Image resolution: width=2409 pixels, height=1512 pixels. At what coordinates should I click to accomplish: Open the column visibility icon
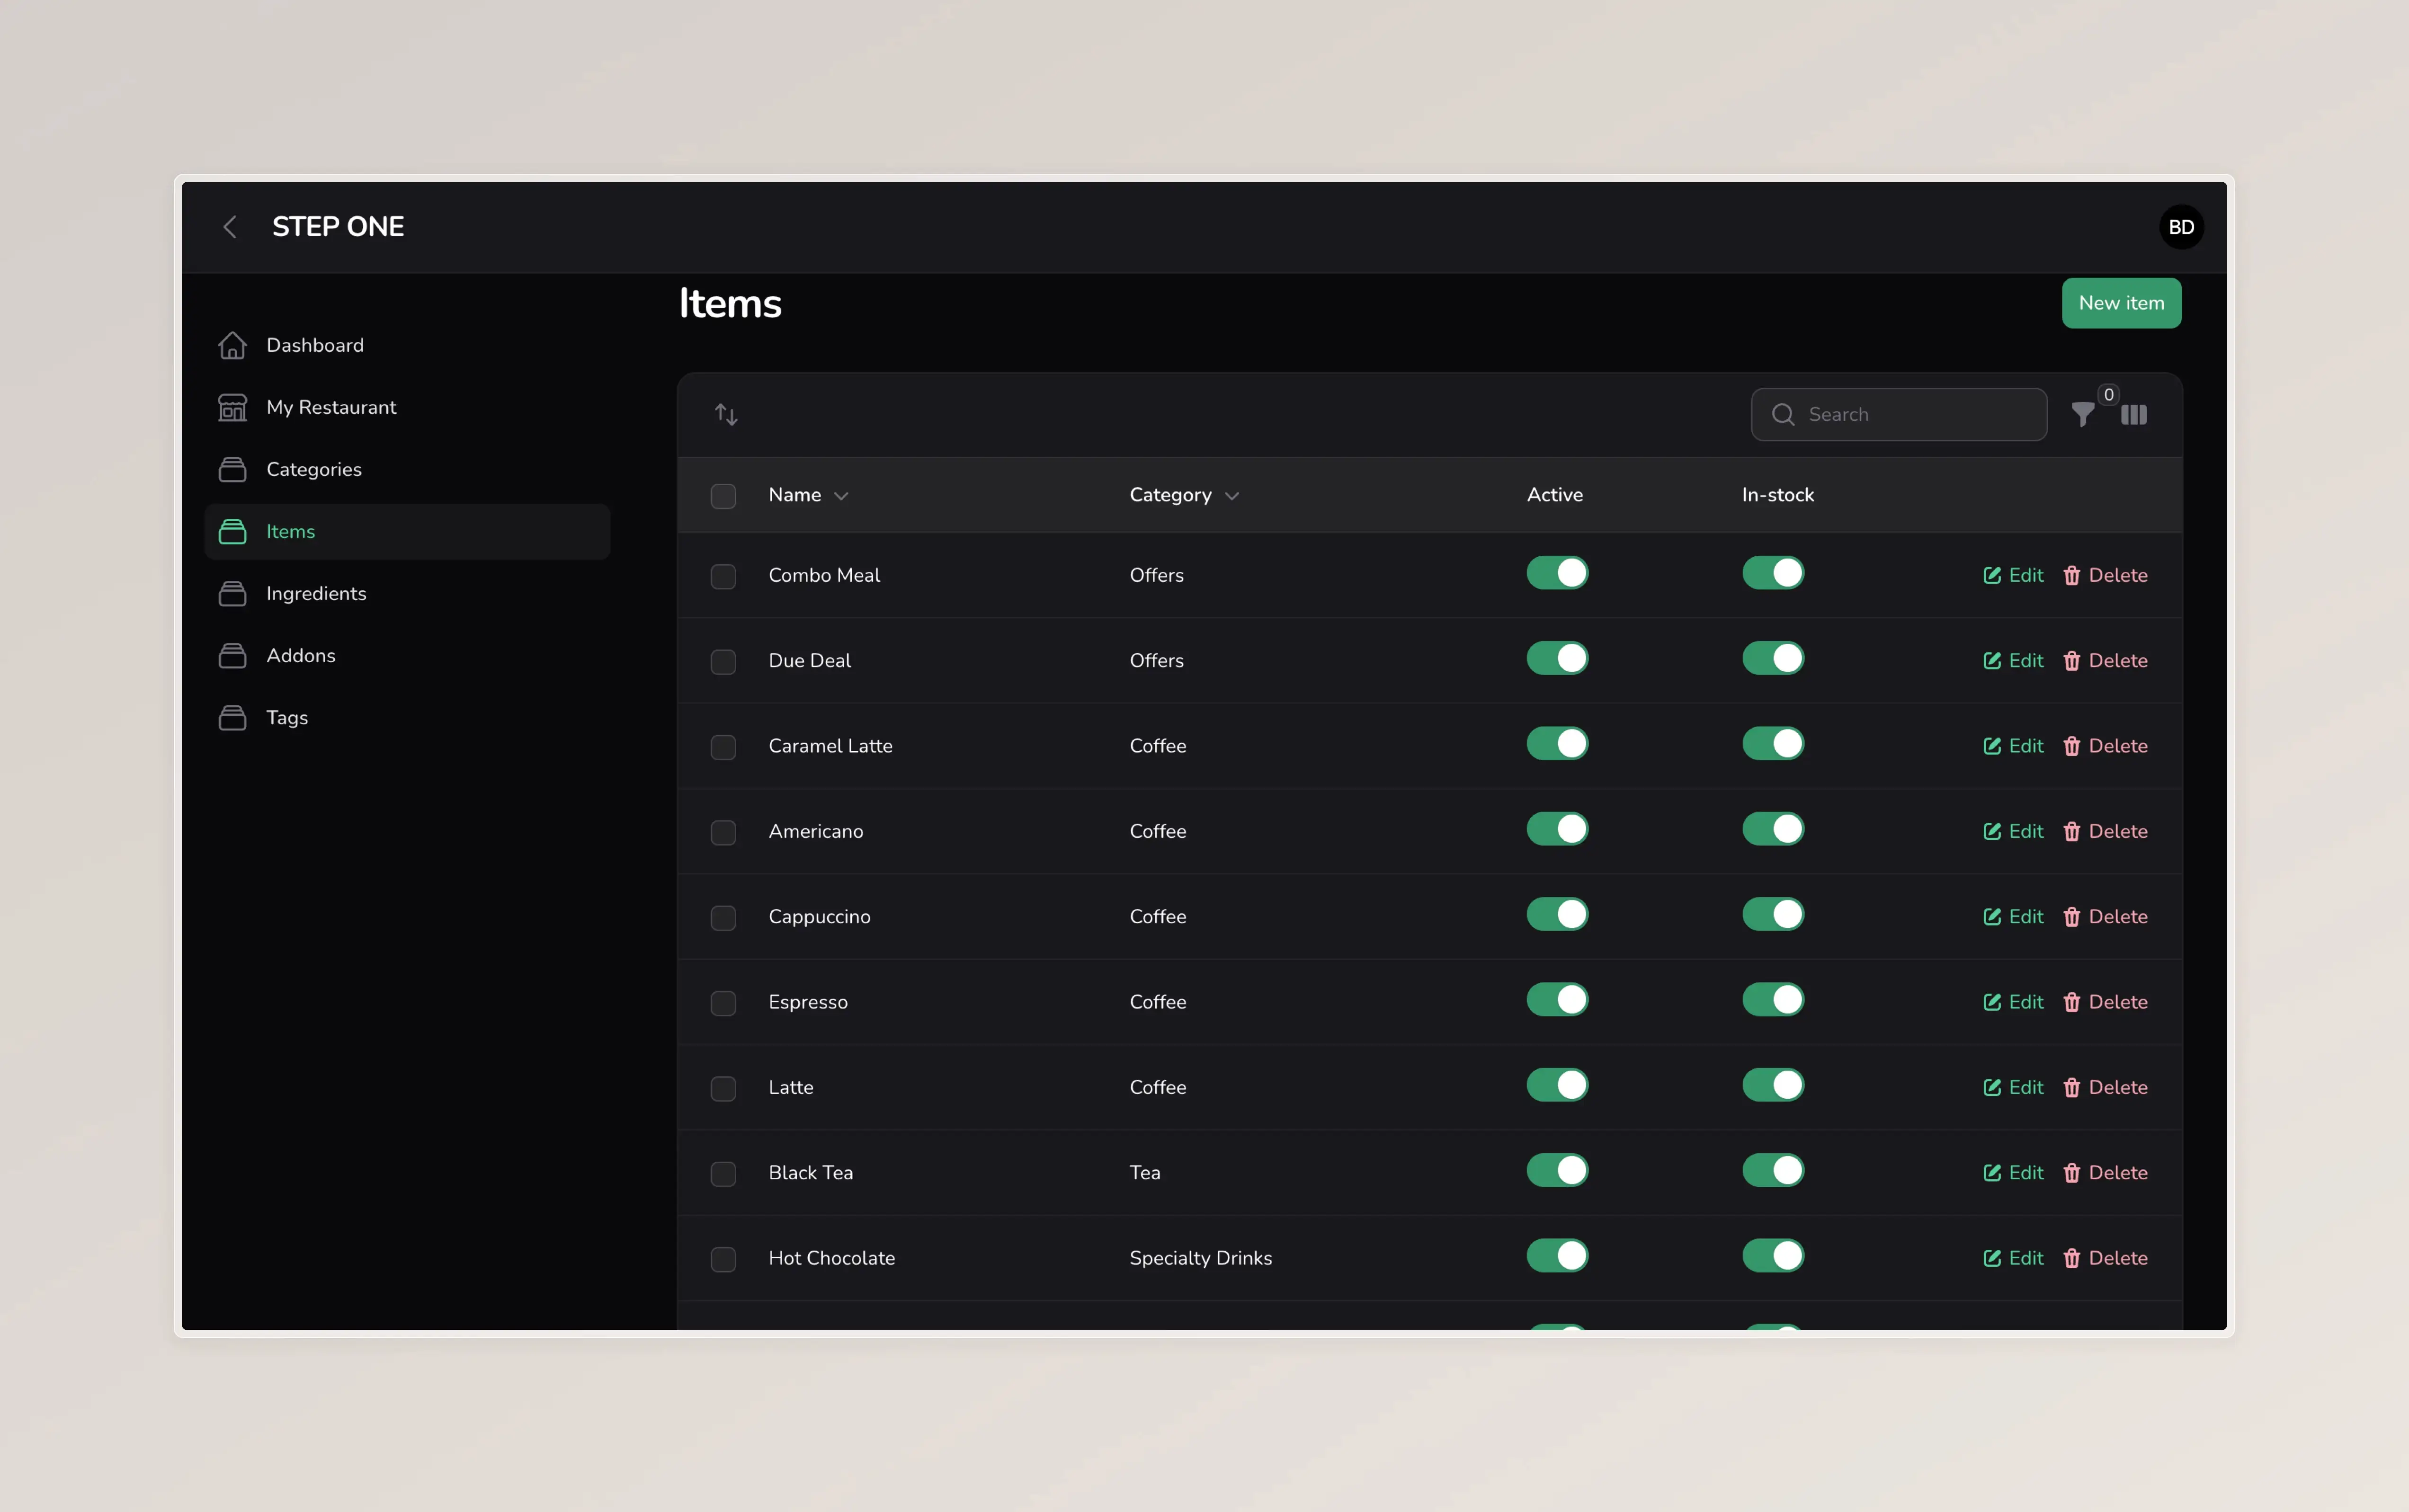tap(2133, 414)
